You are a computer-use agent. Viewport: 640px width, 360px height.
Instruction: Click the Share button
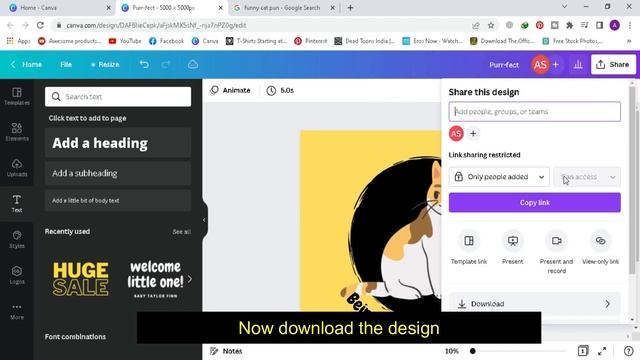click(x=613, y=64)
